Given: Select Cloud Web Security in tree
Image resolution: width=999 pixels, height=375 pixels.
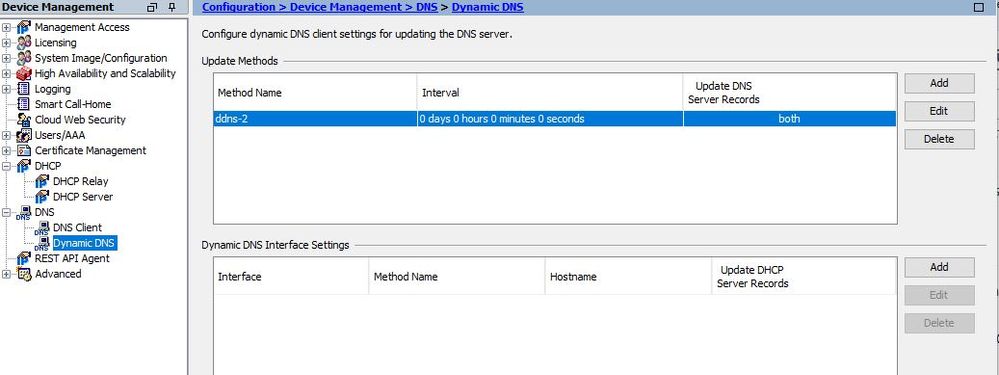Looking at the screenshot, I should click(x=80, y=120).
